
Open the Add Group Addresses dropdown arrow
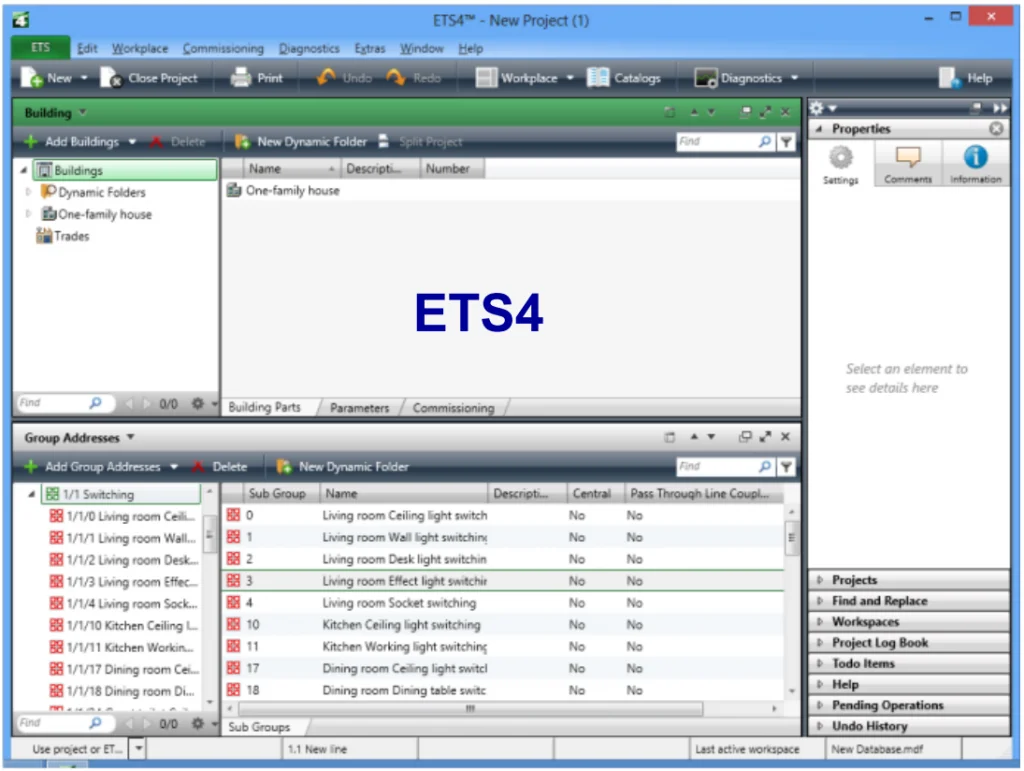tap(174, 466)
